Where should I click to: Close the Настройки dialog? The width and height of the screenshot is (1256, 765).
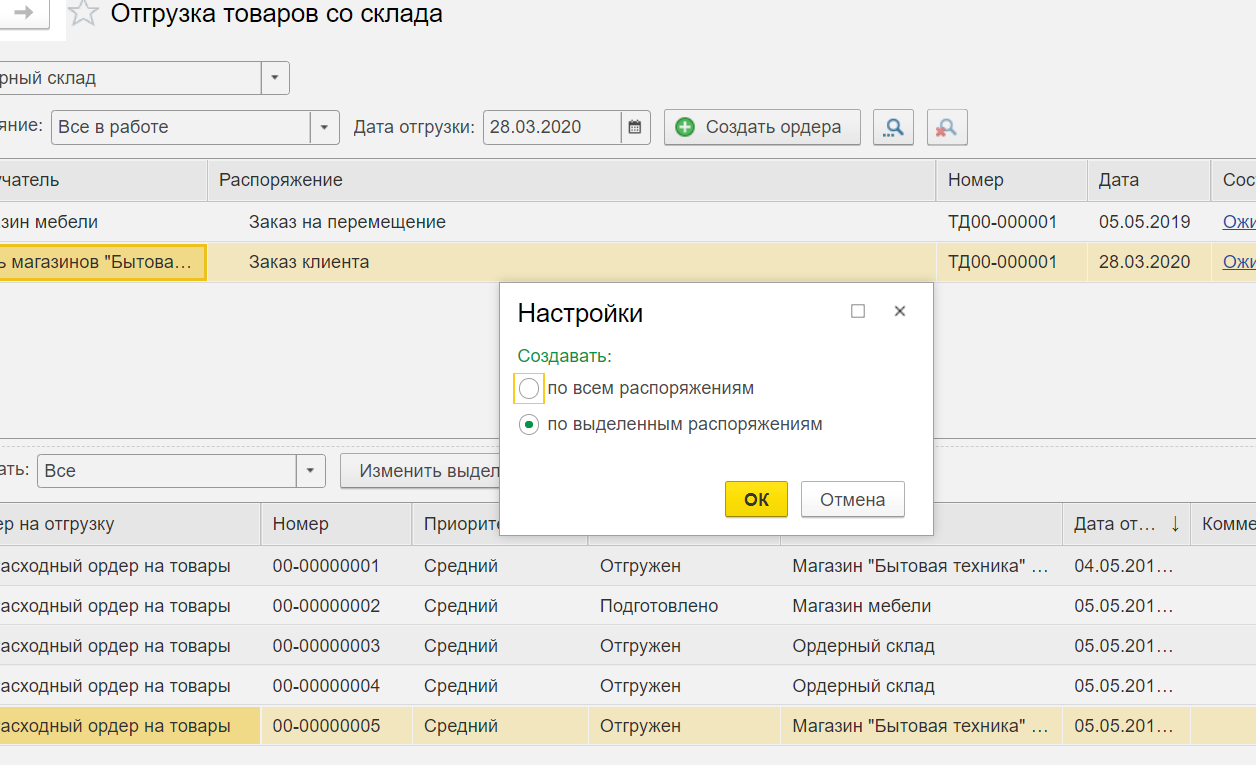pos(899,311)
